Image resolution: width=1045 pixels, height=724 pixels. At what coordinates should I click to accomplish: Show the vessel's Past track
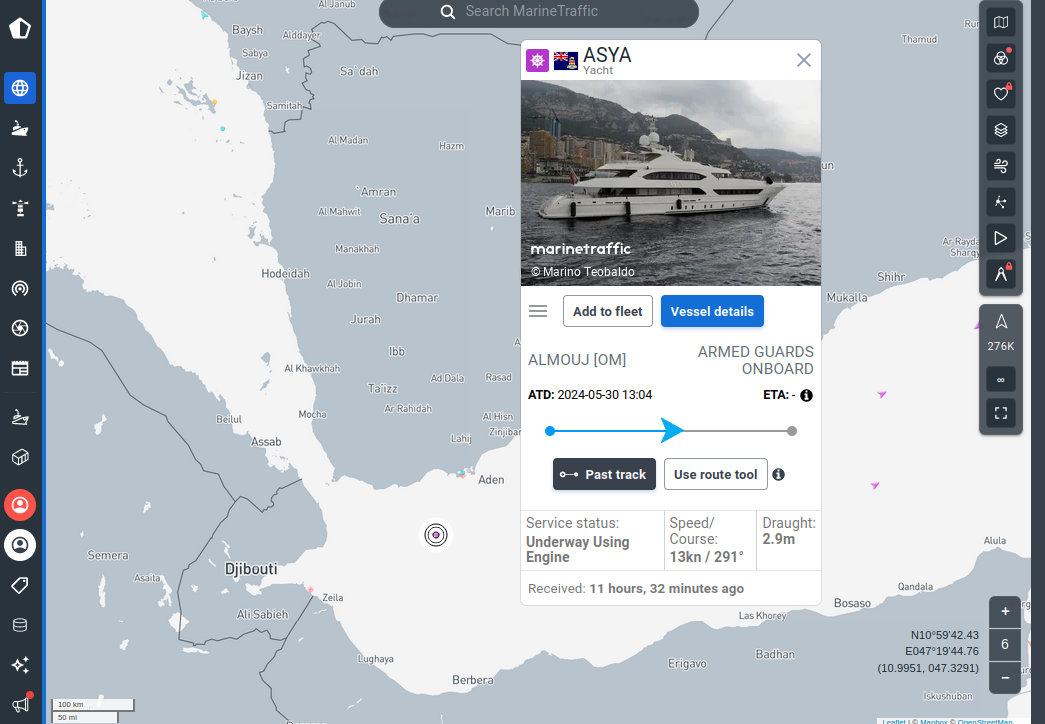(604, 474)
